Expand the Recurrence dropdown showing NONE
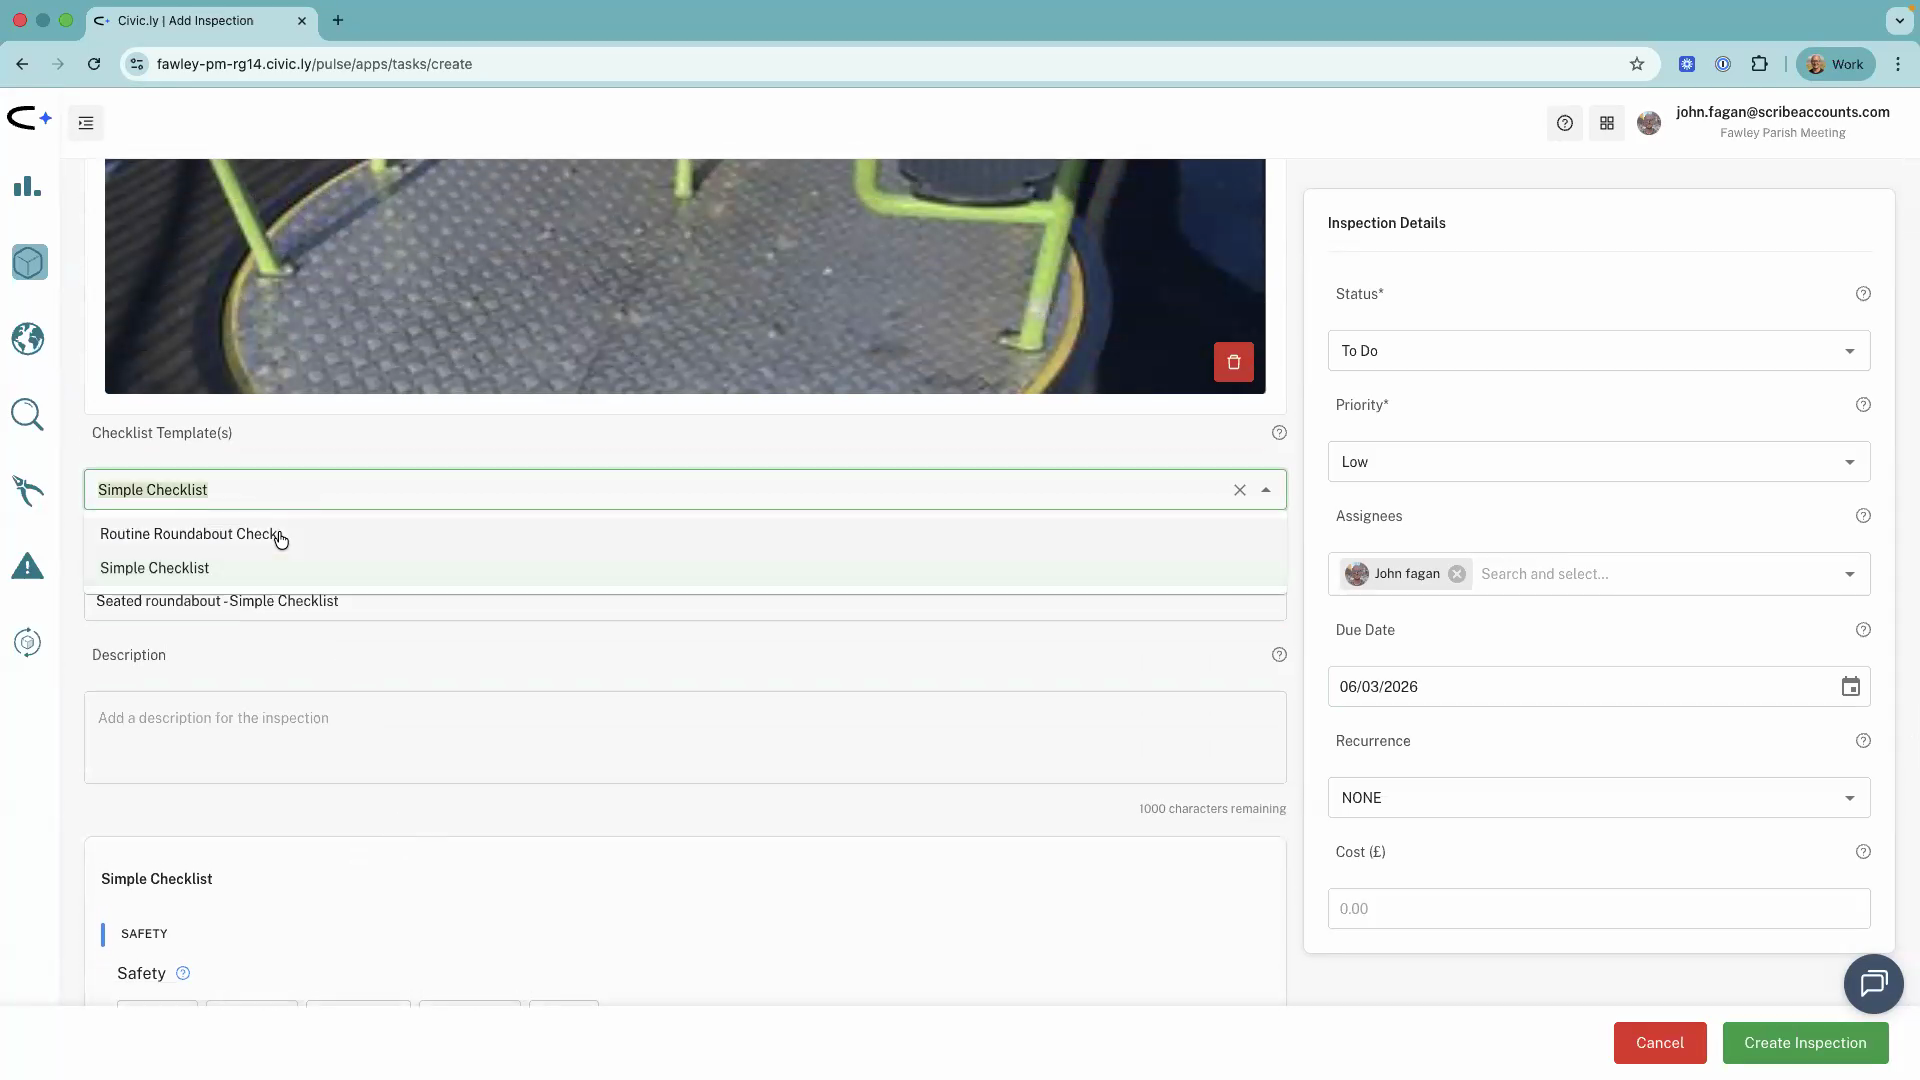Screen dimensions: 1920x1080 (1598, 798)
